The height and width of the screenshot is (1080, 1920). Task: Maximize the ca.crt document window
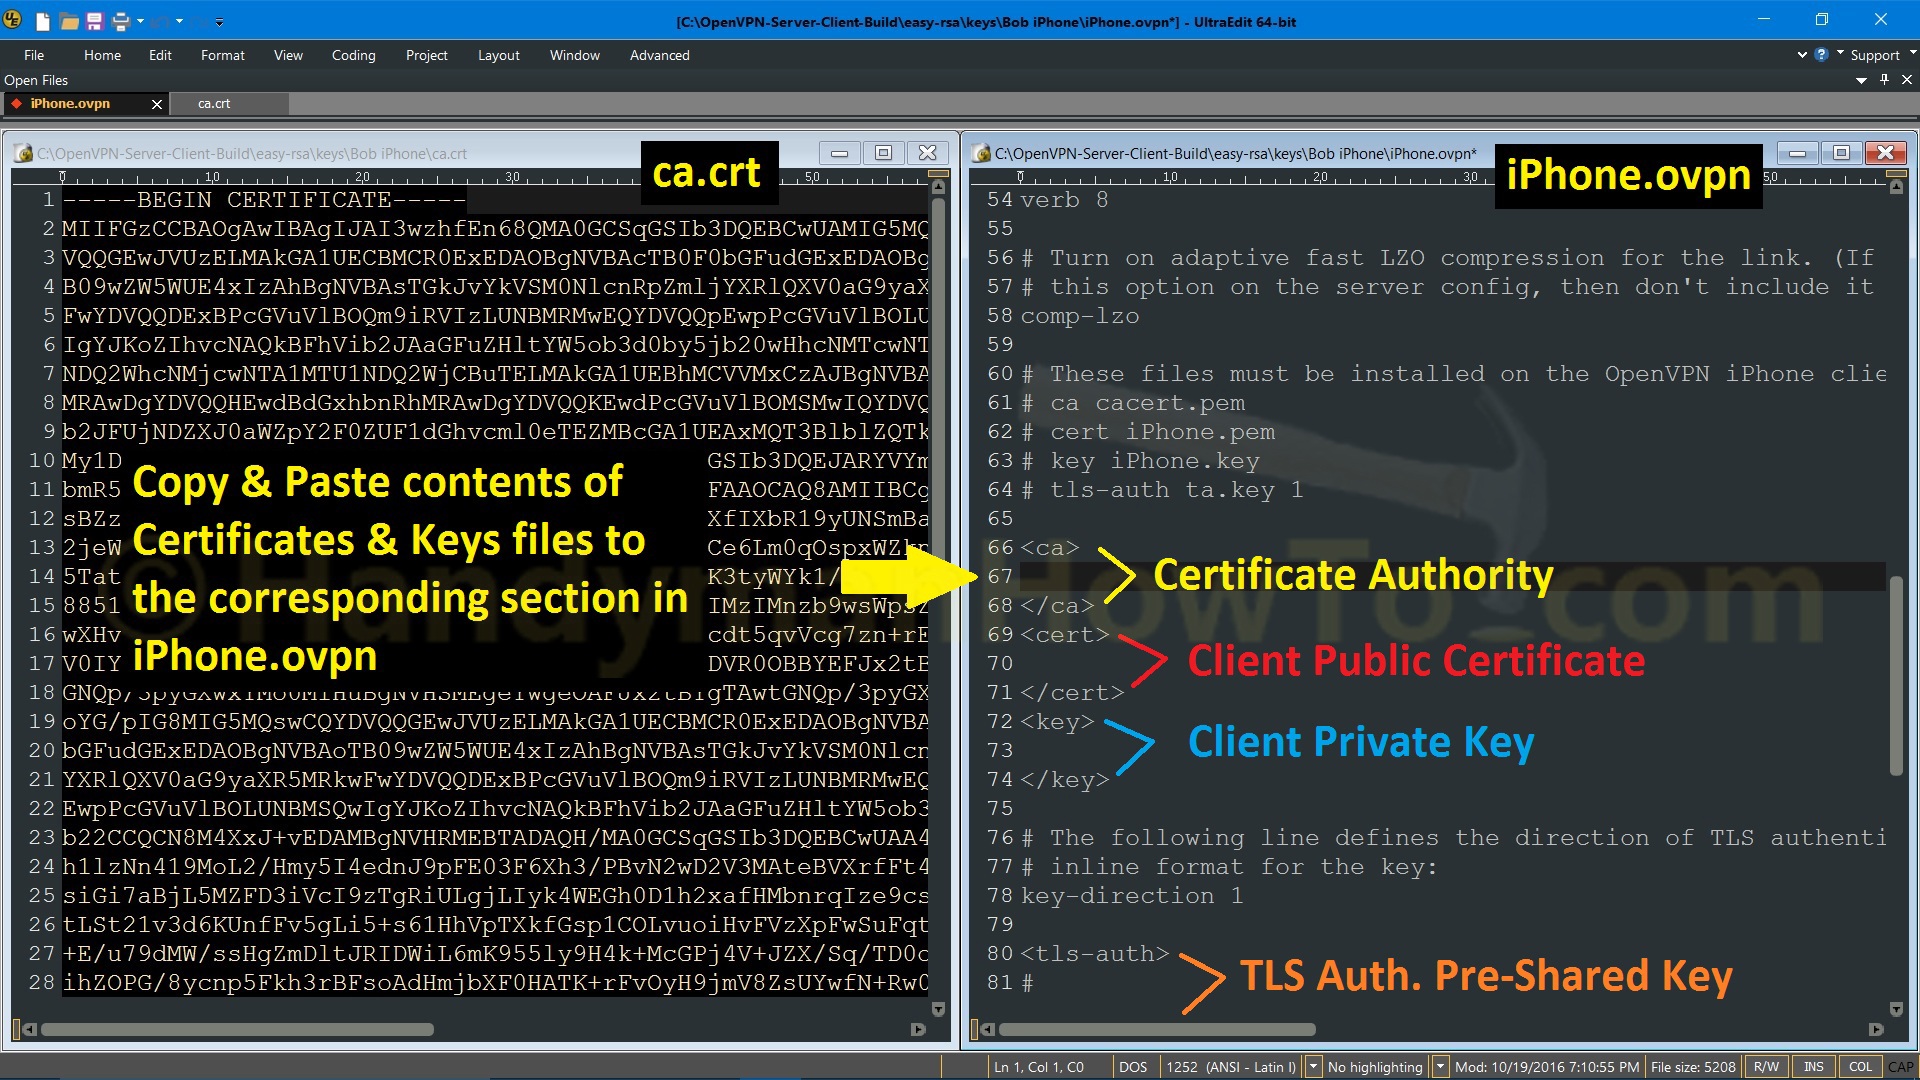point(883,153)
